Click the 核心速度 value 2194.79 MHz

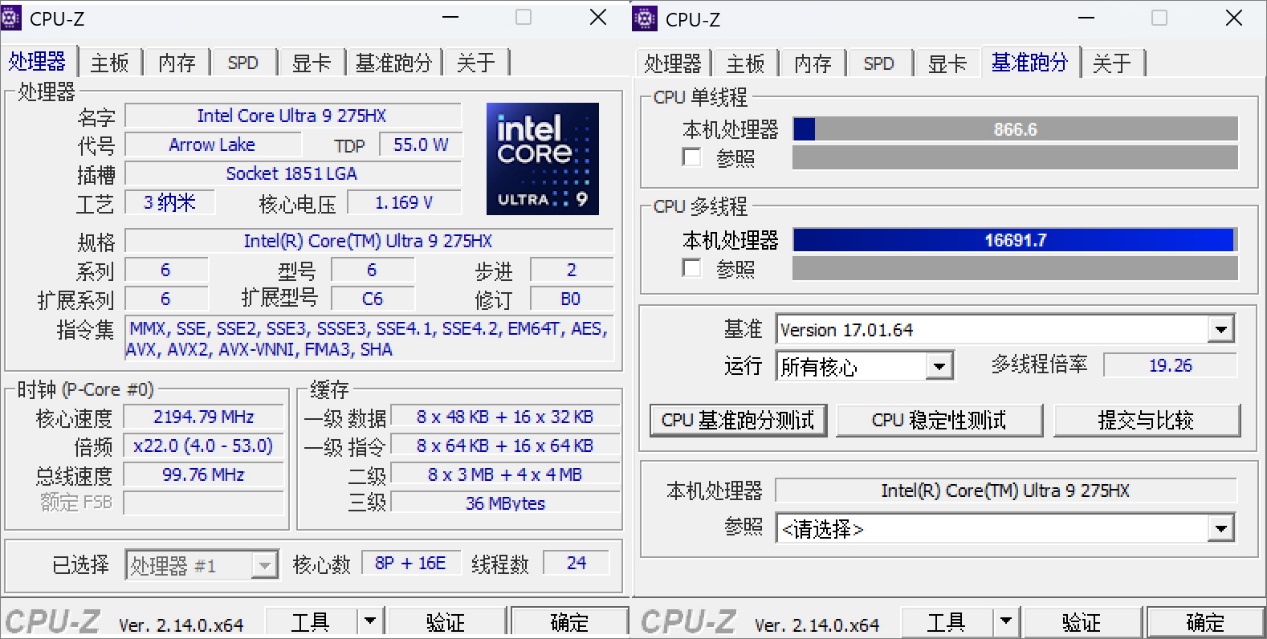[x=203, y=417]
